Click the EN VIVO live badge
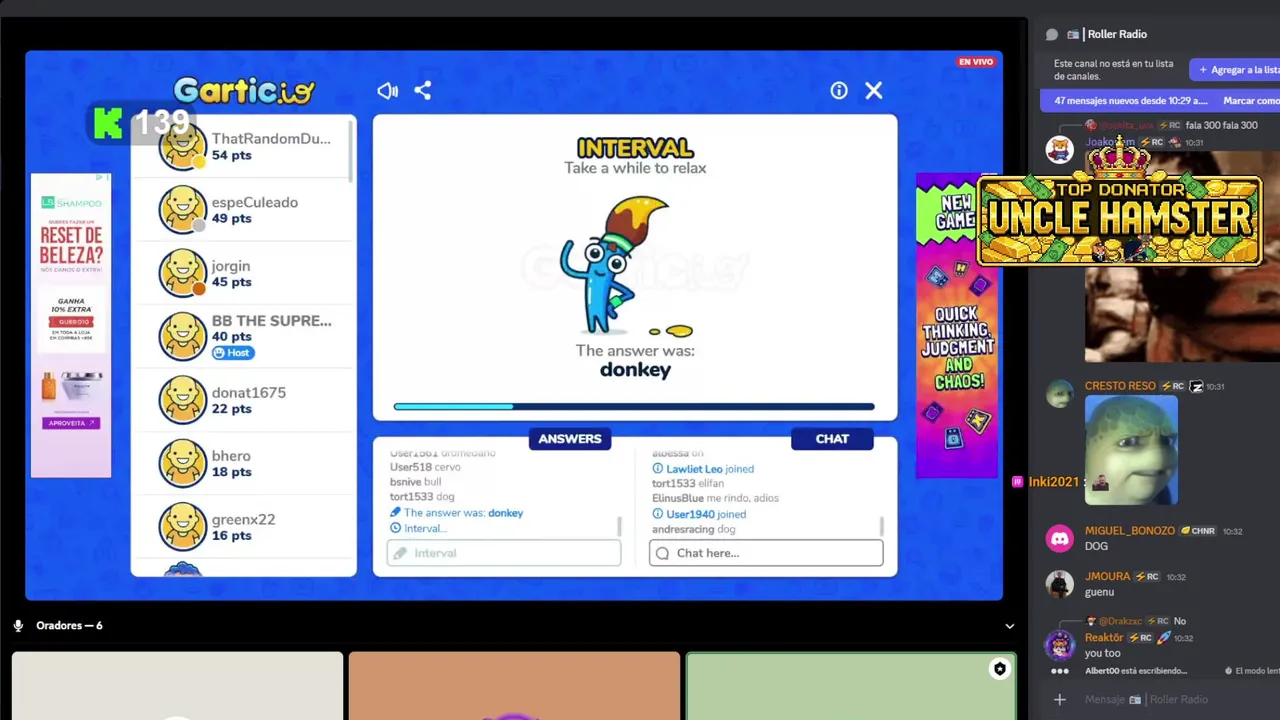The width and height of the screenshot is (1280, 720). pyautogui.click(x=976, y=62)
